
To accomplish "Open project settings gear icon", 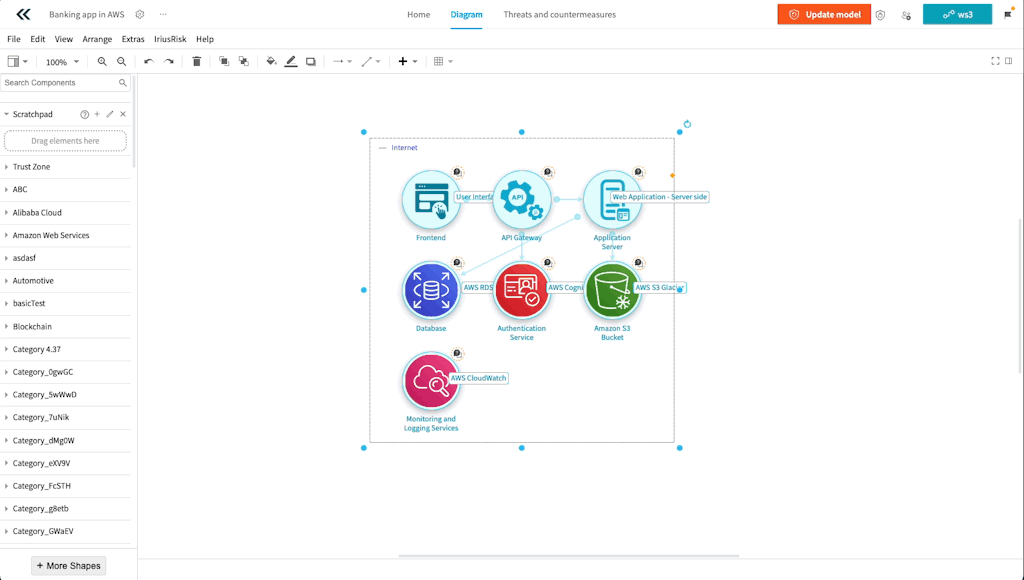I will tap(139, 14).
